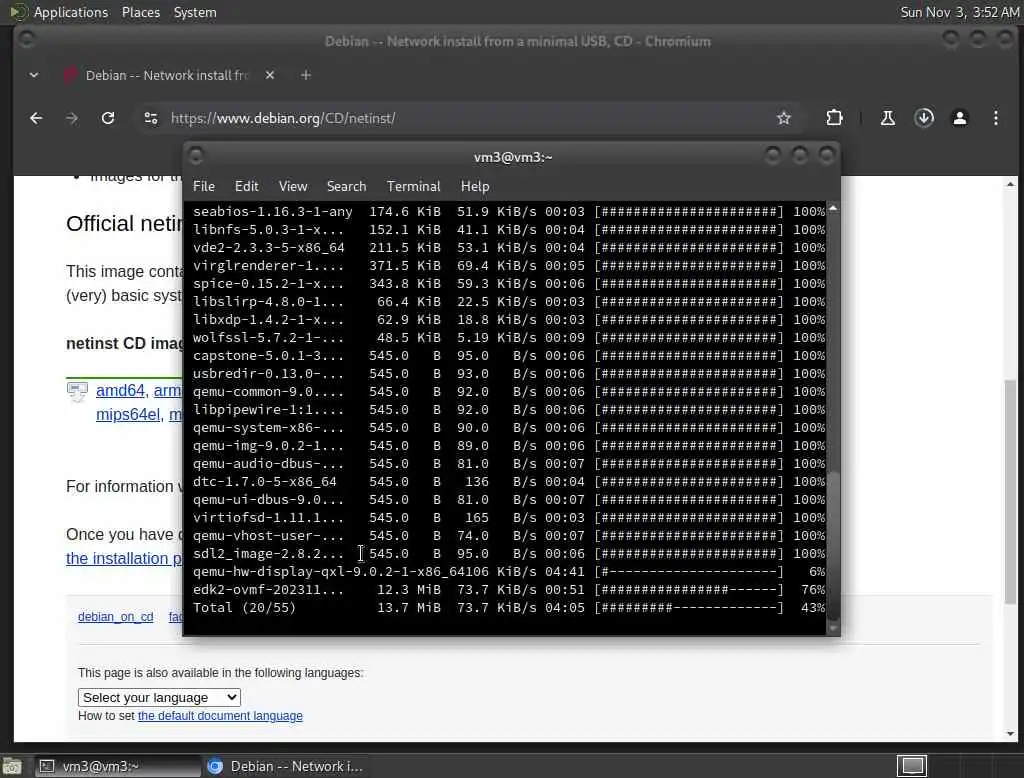Open terminal View menu
The image size is (1024, 778).
coord(293,186)
